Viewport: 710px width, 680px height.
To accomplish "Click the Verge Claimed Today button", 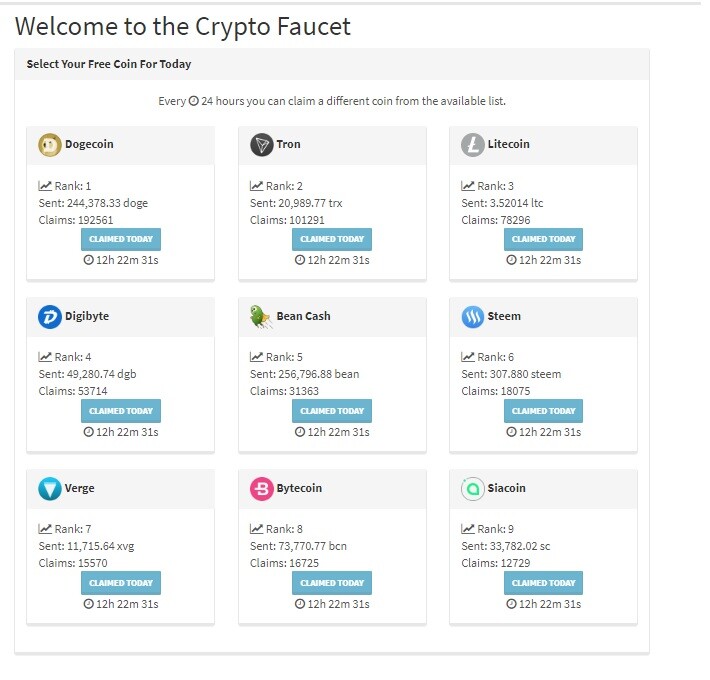I will pos(121,583).
